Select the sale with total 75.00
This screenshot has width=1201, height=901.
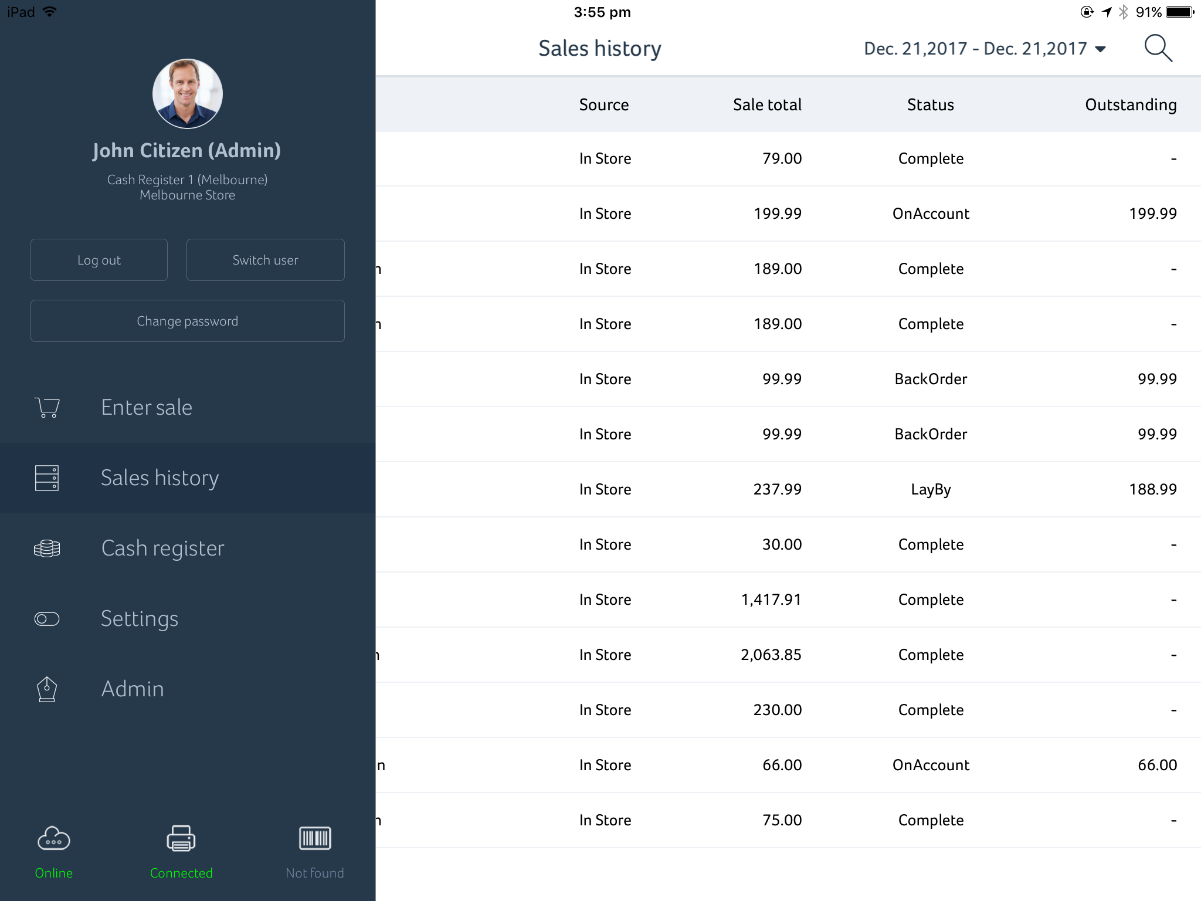[788, 820]
